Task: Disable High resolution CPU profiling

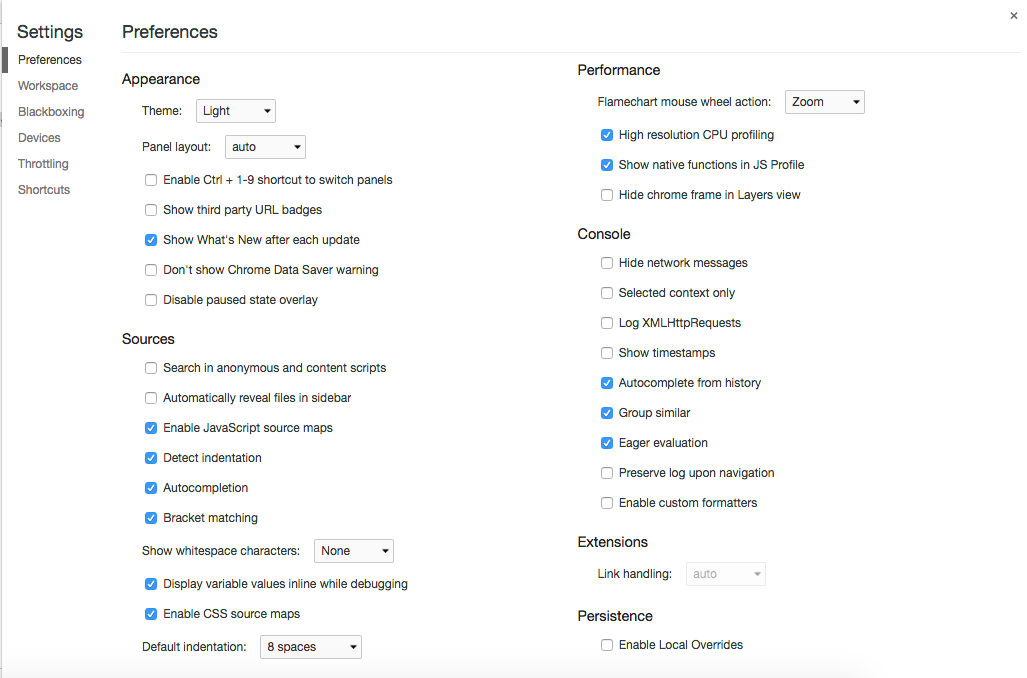Action: 607,135
